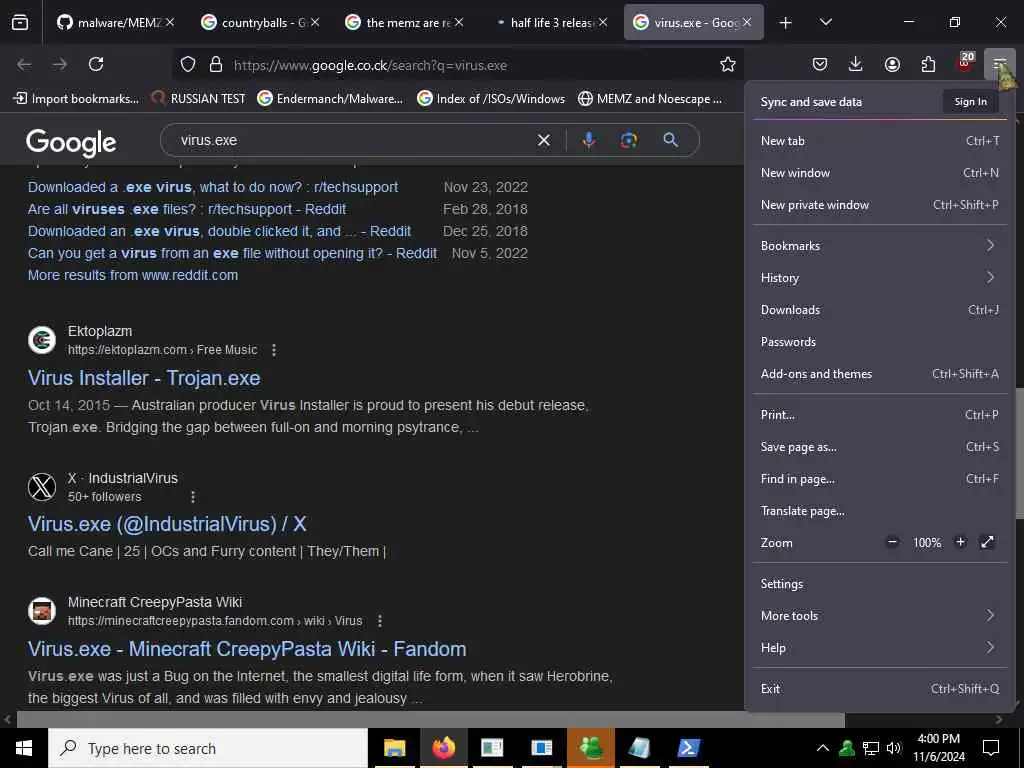This screenshot has width=1024, height=768.
Task: Open File Explorer from the taskbar
Action: (394, 748)
